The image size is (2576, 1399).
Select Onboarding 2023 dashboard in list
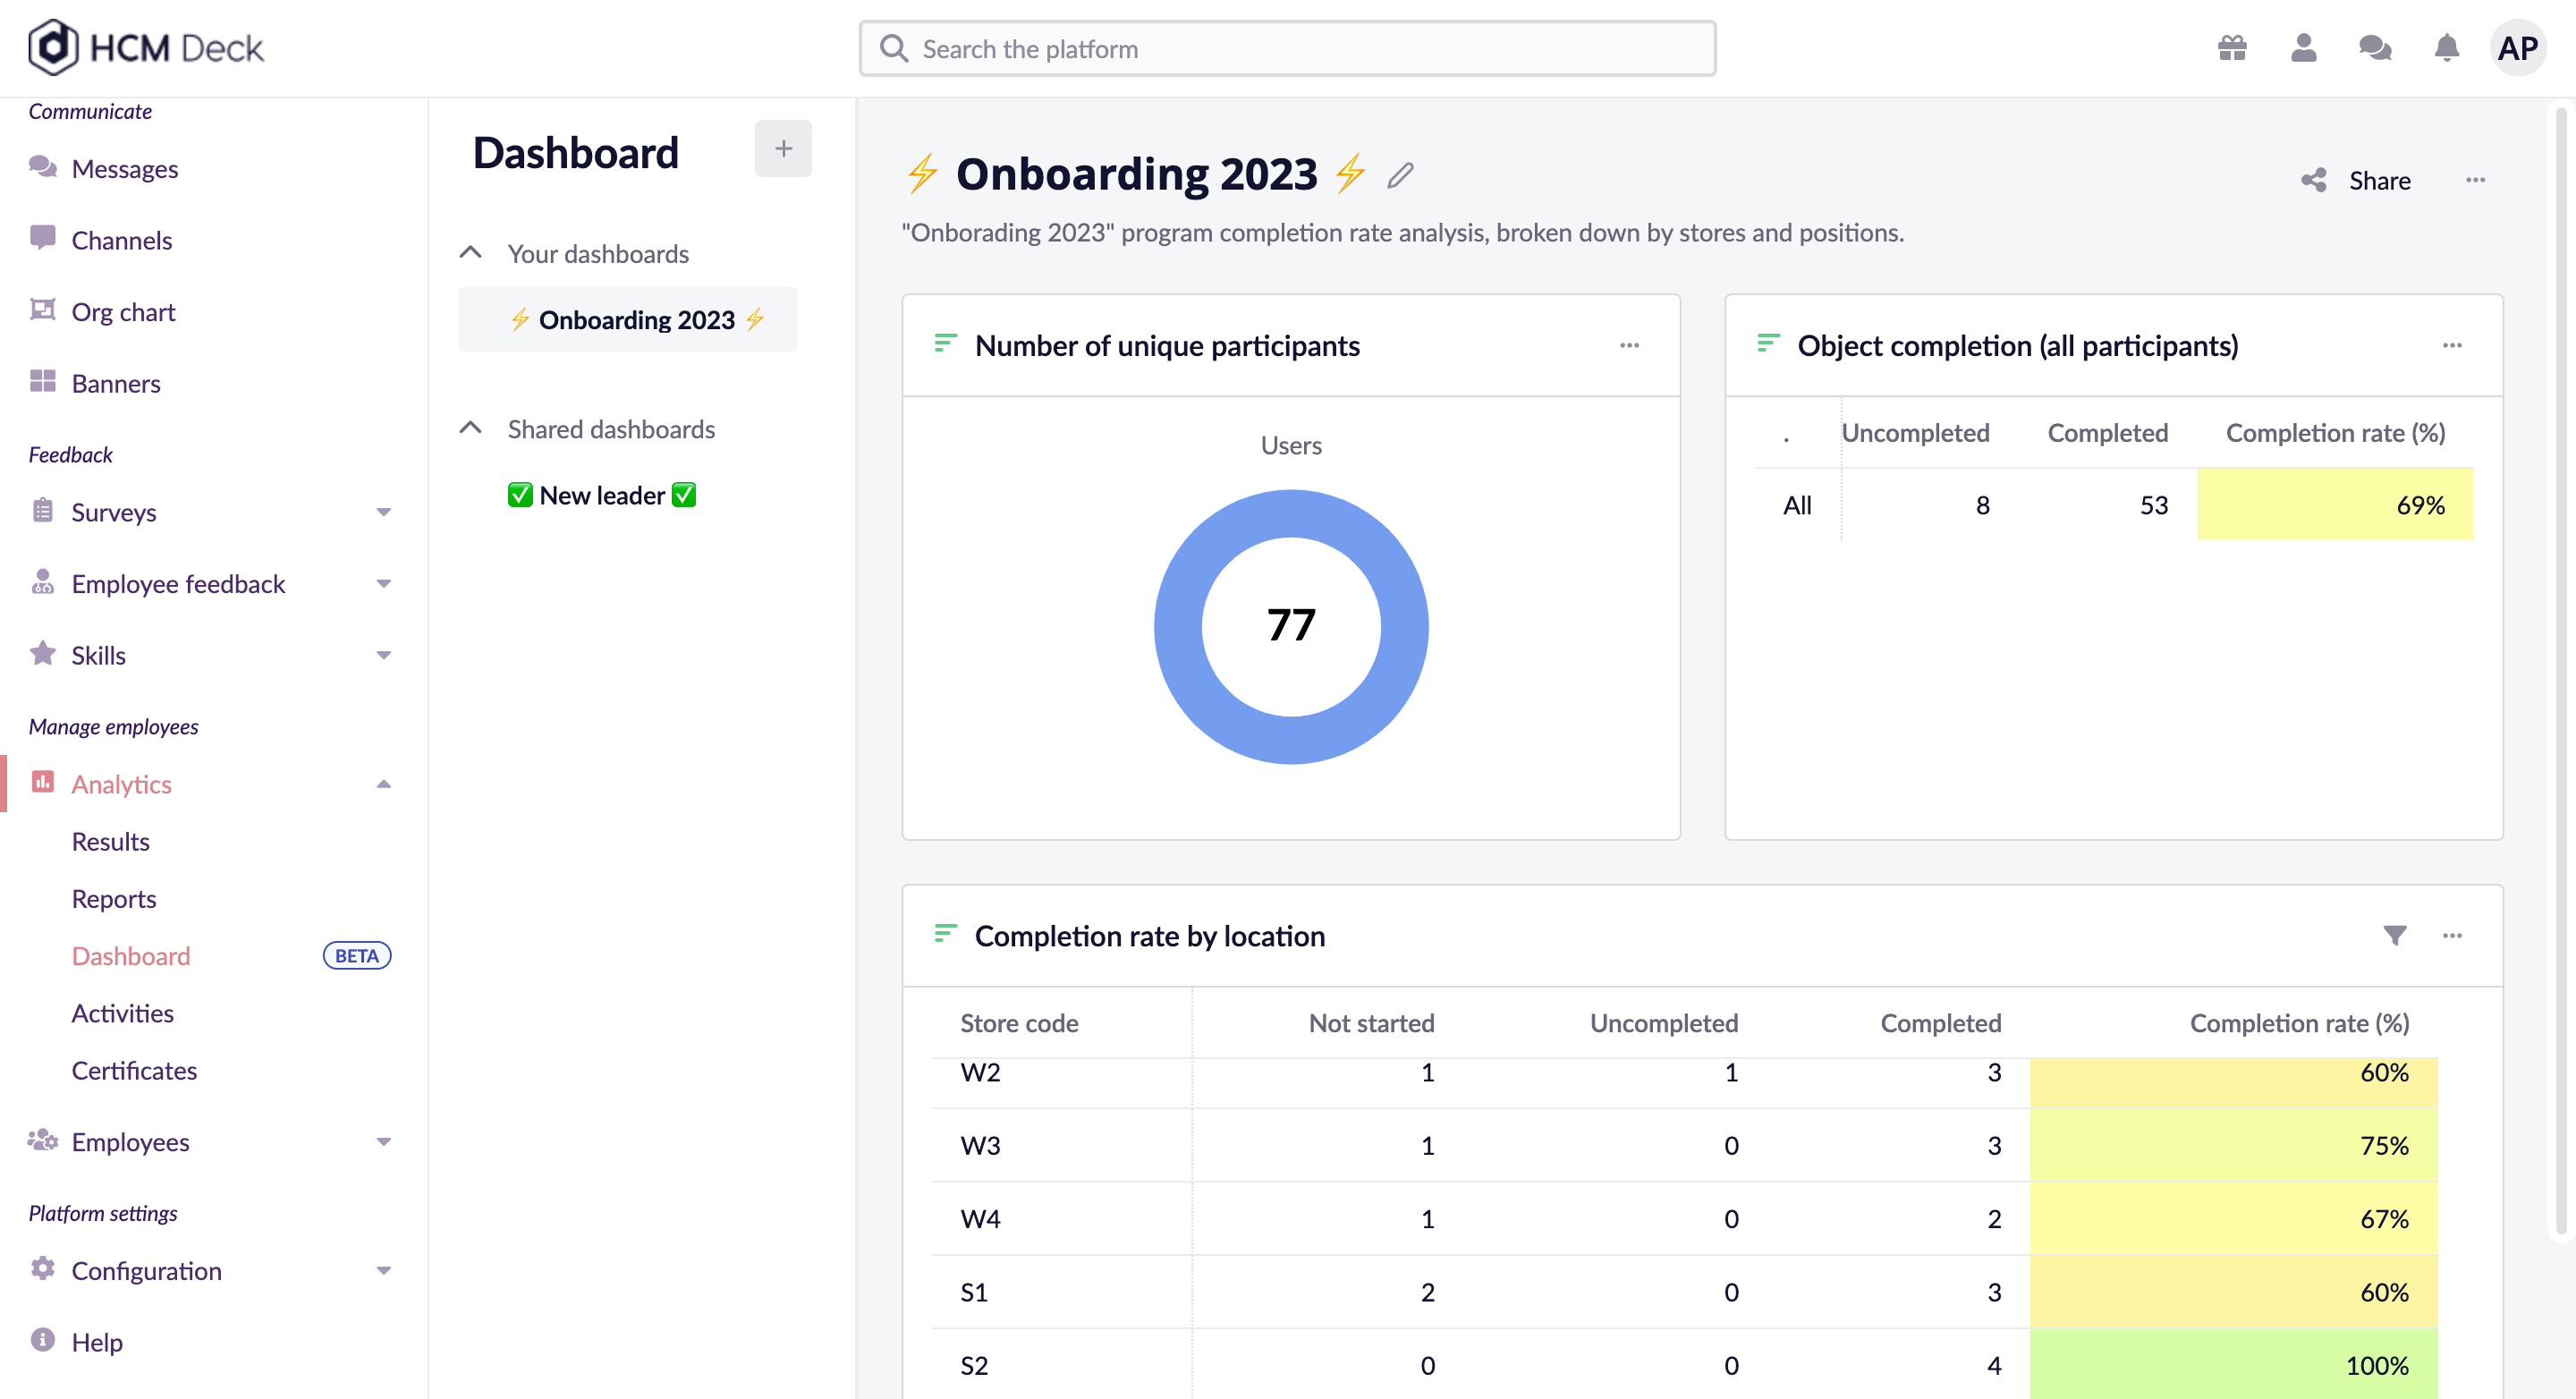click(628, 319)
